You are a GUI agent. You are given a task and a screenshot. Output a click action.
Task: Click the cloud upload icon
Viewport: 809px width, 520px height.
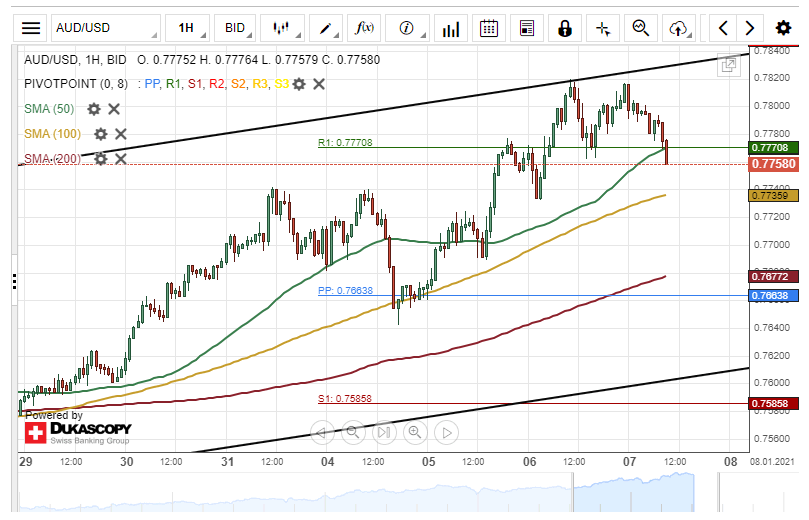(679, 28)
